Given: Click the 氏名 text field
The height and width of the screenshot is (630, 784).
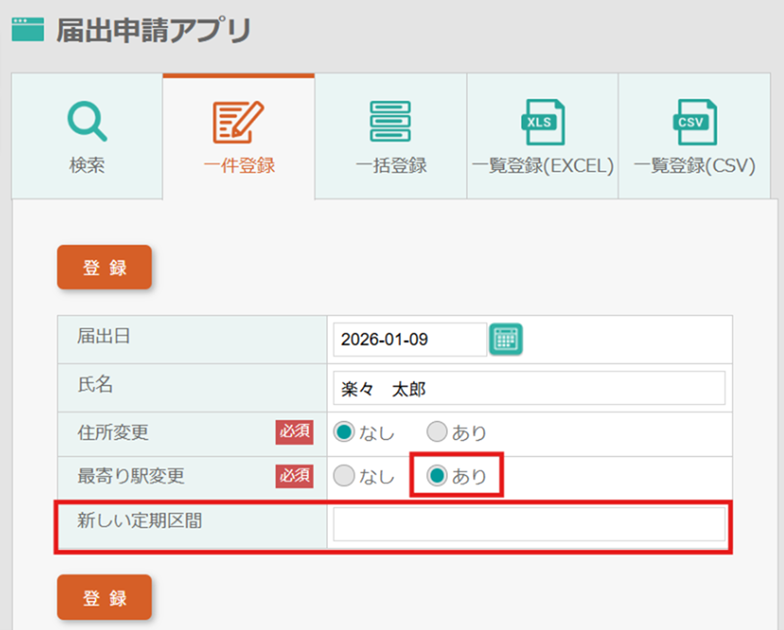Looking at the screenshot, I should coord(528,388).
